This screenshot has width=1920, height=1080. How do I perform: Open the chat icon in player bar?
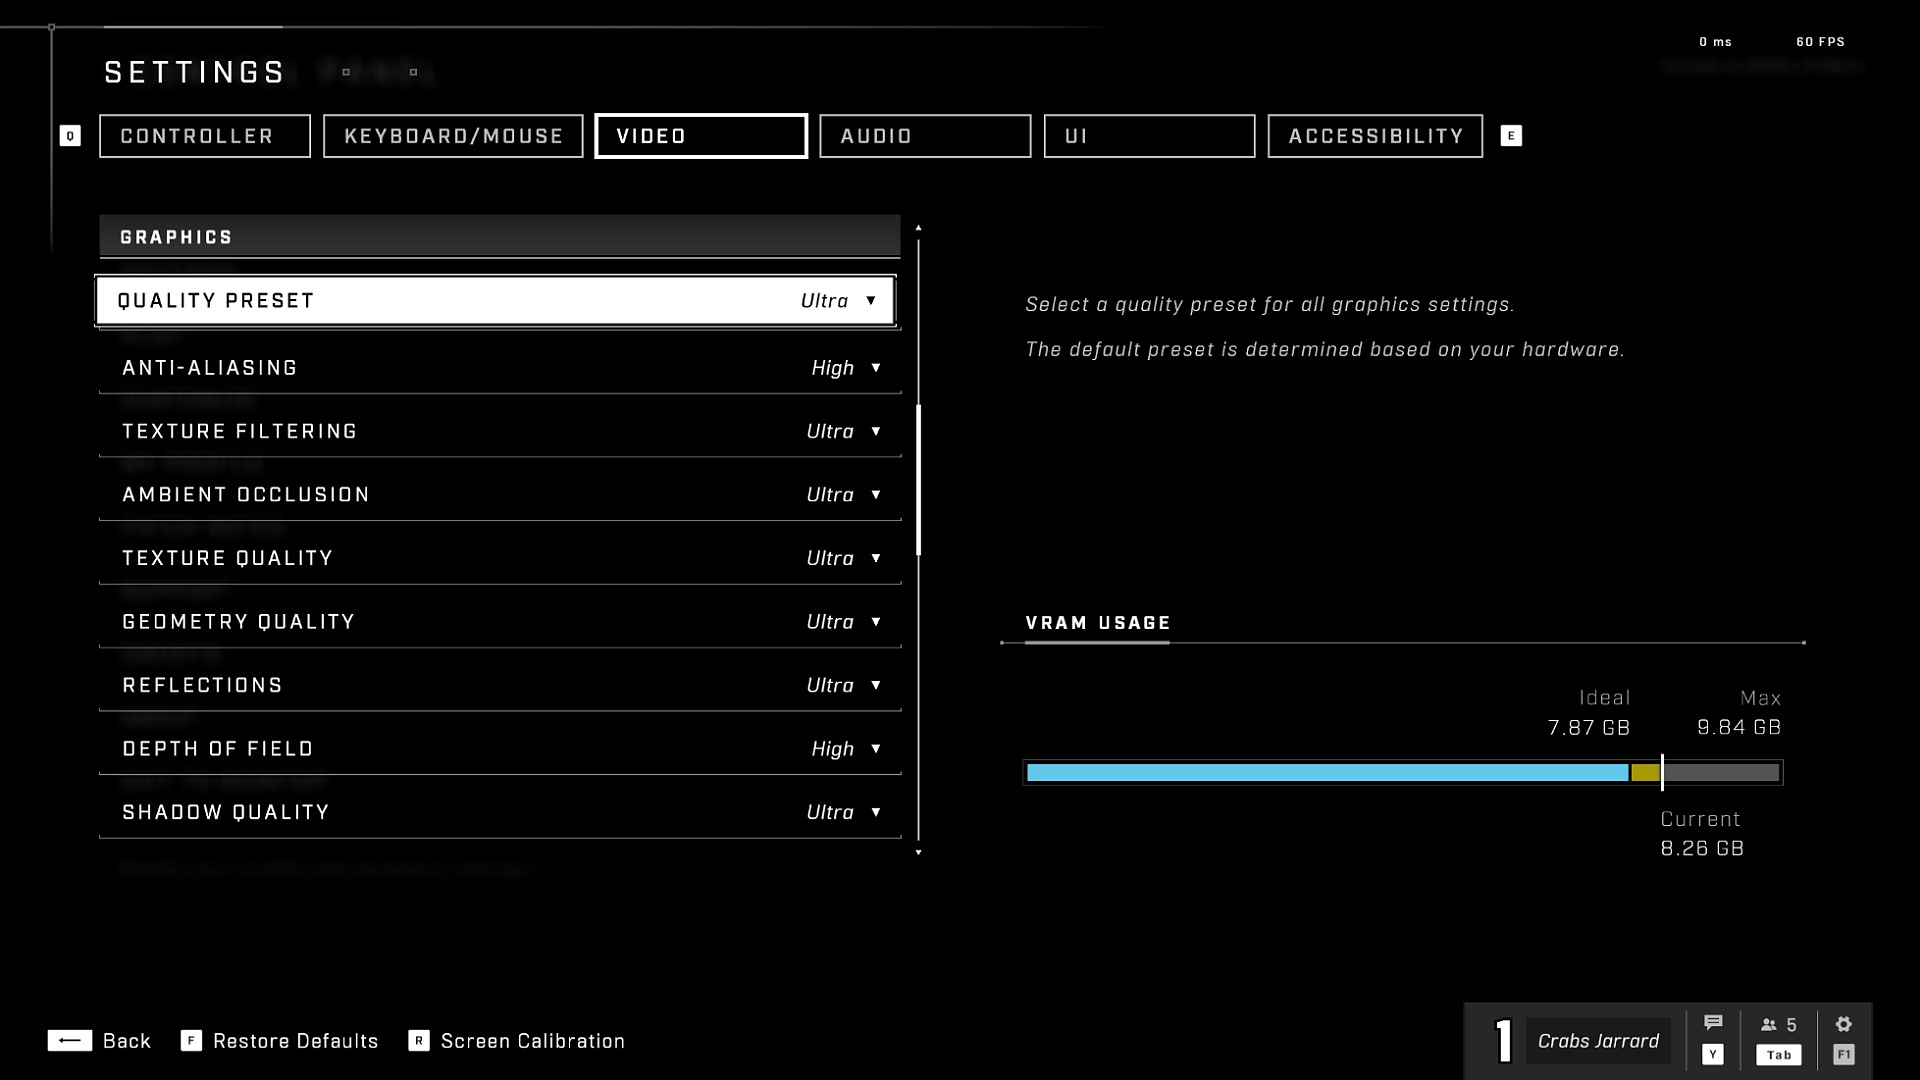1713,1024
